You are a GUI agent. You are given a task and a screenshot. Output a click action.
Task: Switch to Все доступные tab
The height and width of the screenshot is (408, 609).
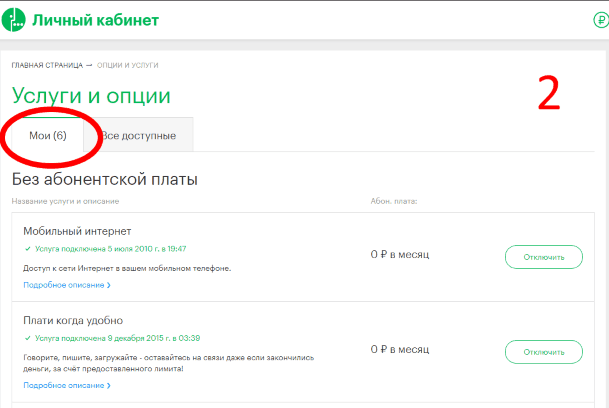tap(139, 136)
